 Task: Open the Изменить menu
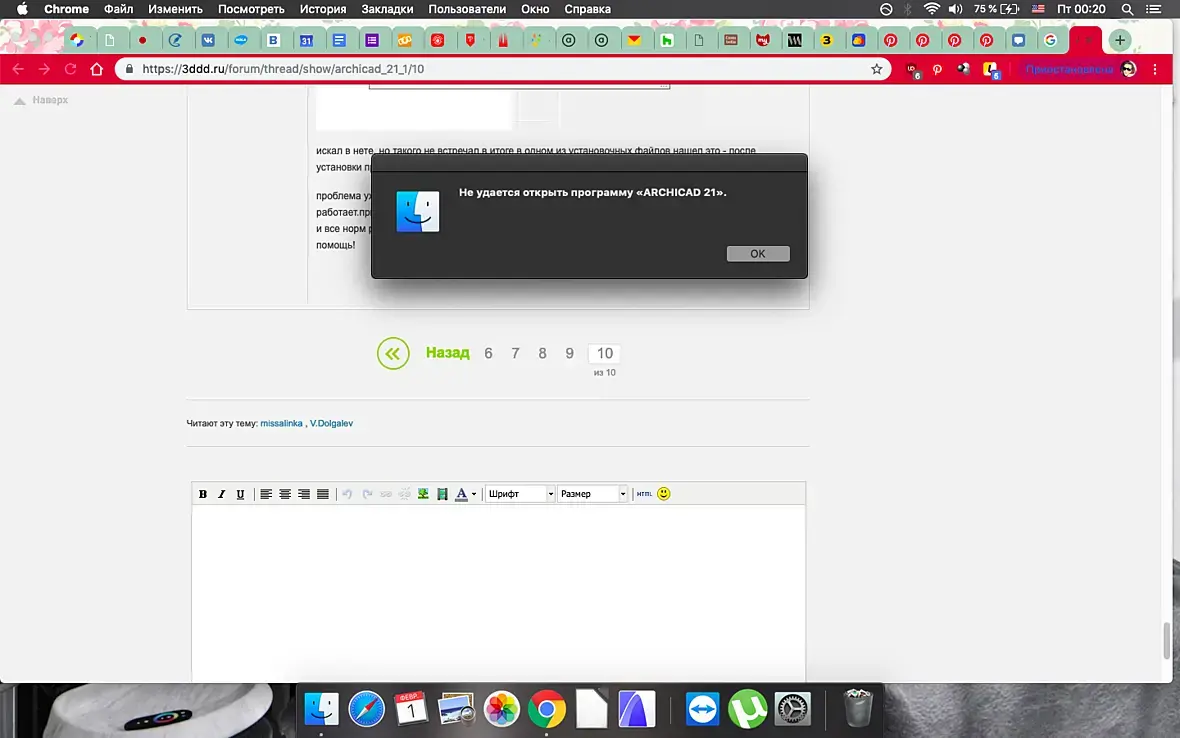click(x=175, y=9)
